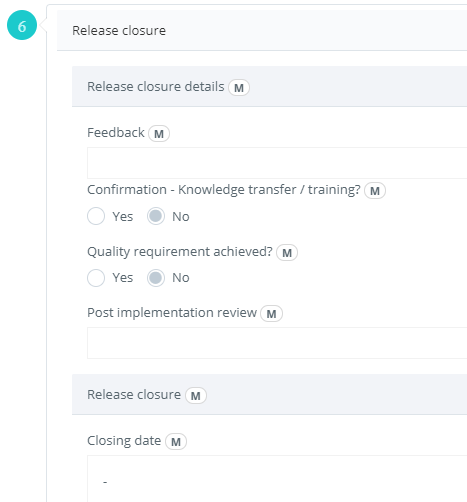Click into the Post implementation review field

277,343
